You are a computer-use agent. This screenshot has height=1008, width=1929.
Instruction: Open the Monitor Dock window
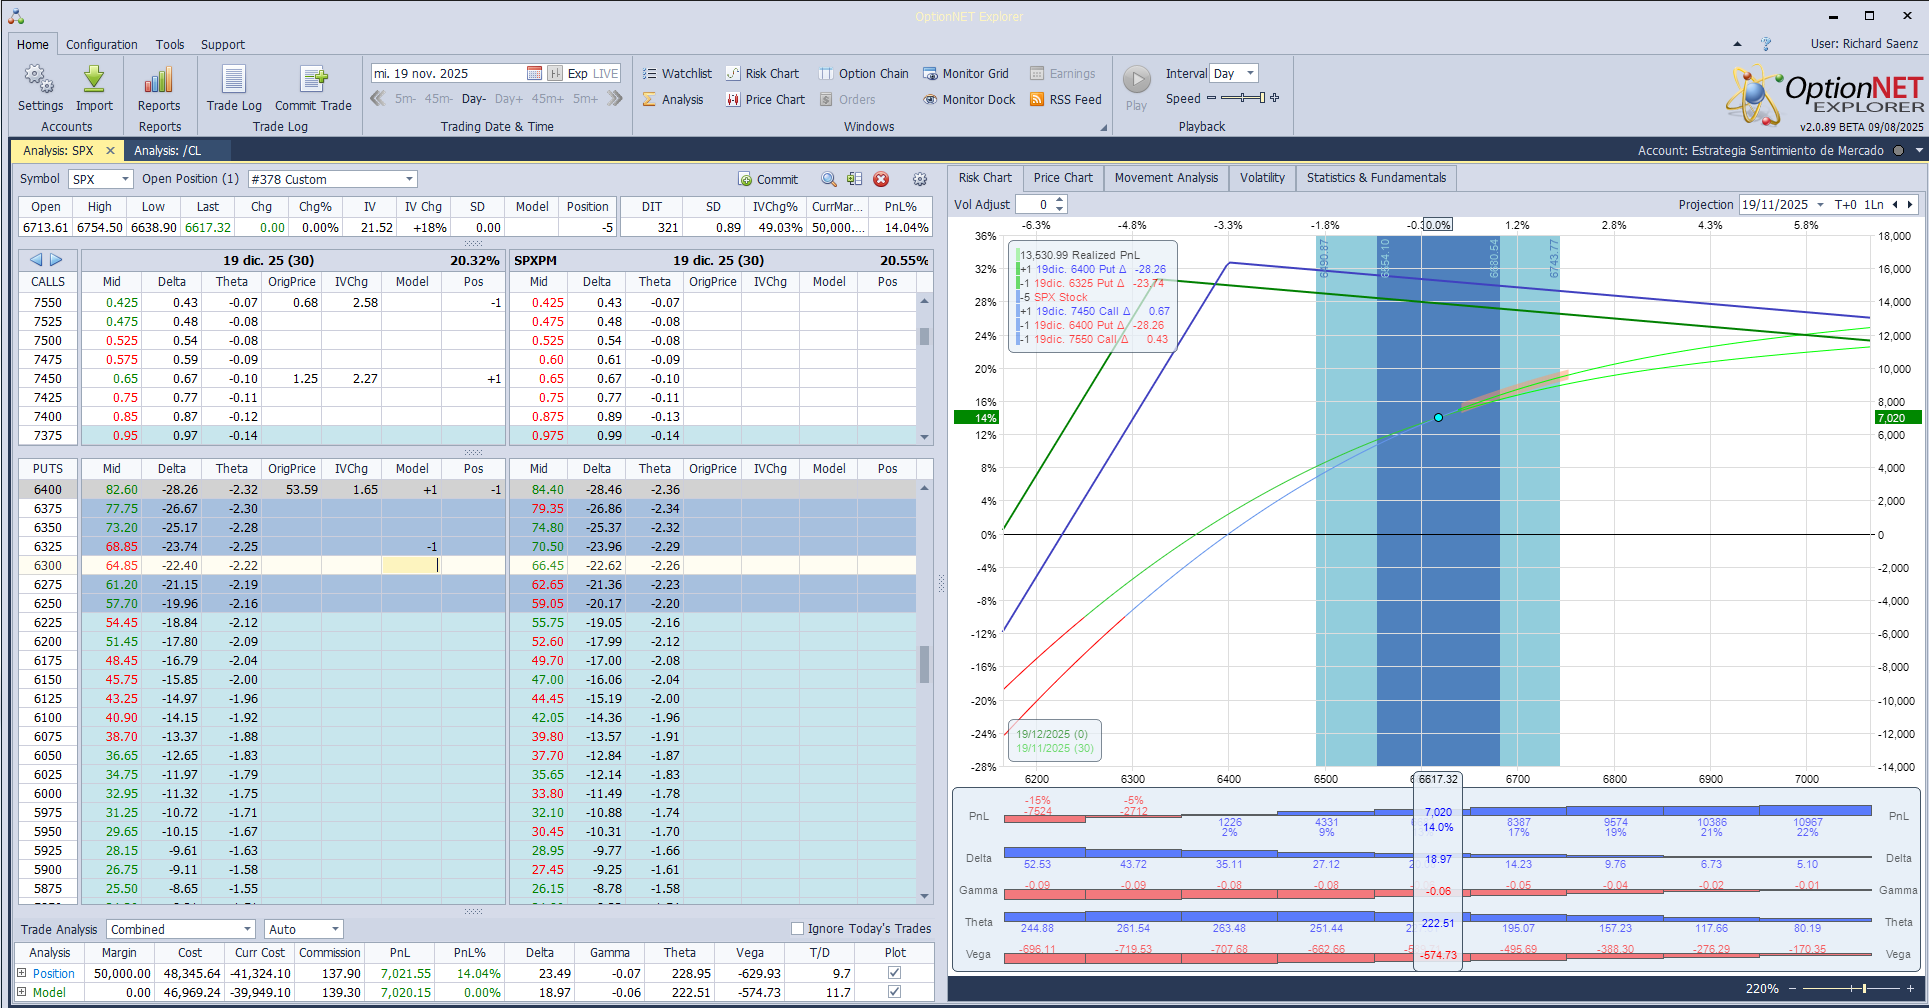(x=969, y=99)
